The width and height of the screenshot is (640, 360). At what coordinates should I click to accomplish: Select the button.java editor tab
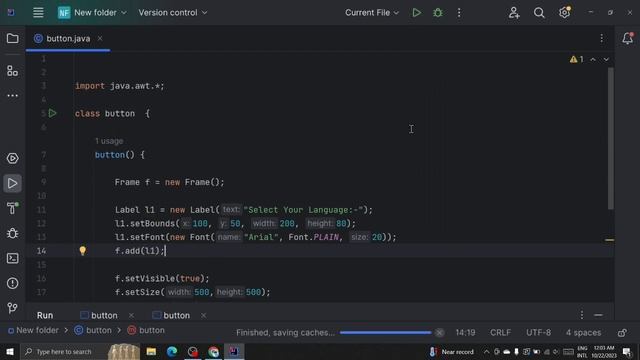pos(68,38)
